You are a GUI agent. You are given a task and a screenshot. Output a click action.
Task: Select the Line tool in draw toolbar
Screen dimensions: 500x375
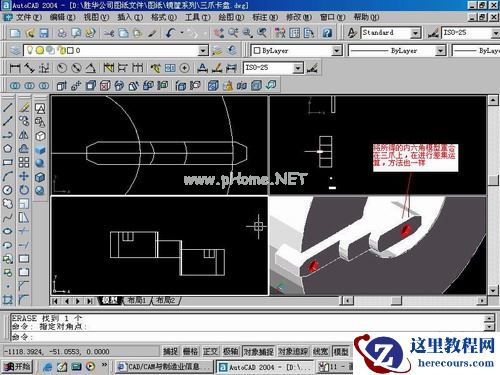click(8, 107)
